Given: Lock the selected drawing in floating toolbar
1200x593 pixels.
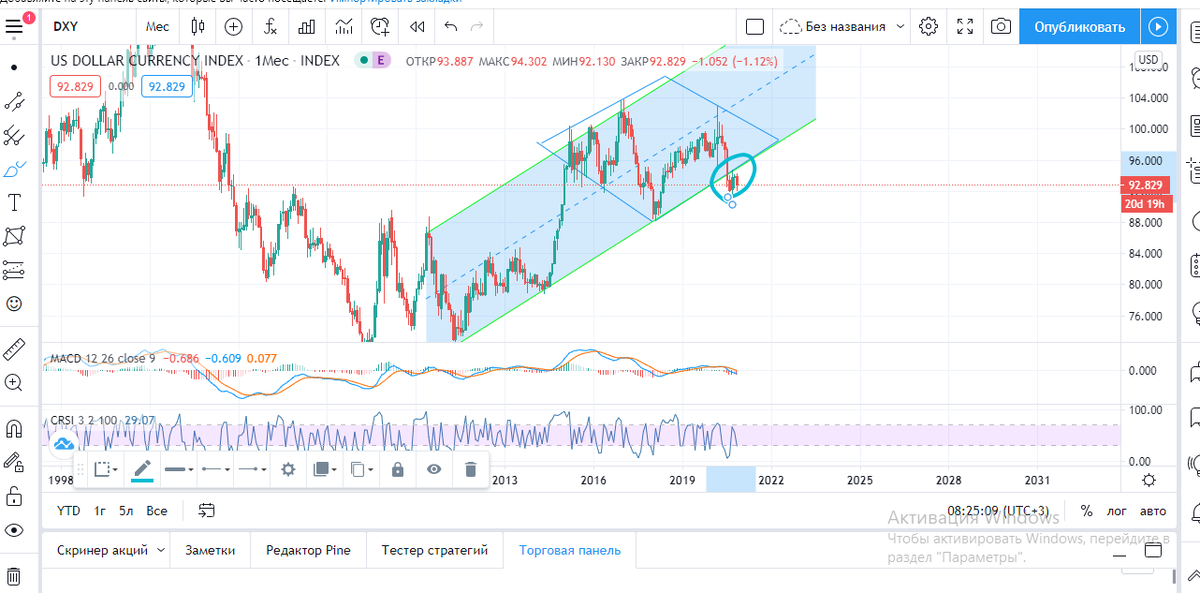Looking at the screenshot, I should click(398, 469).
